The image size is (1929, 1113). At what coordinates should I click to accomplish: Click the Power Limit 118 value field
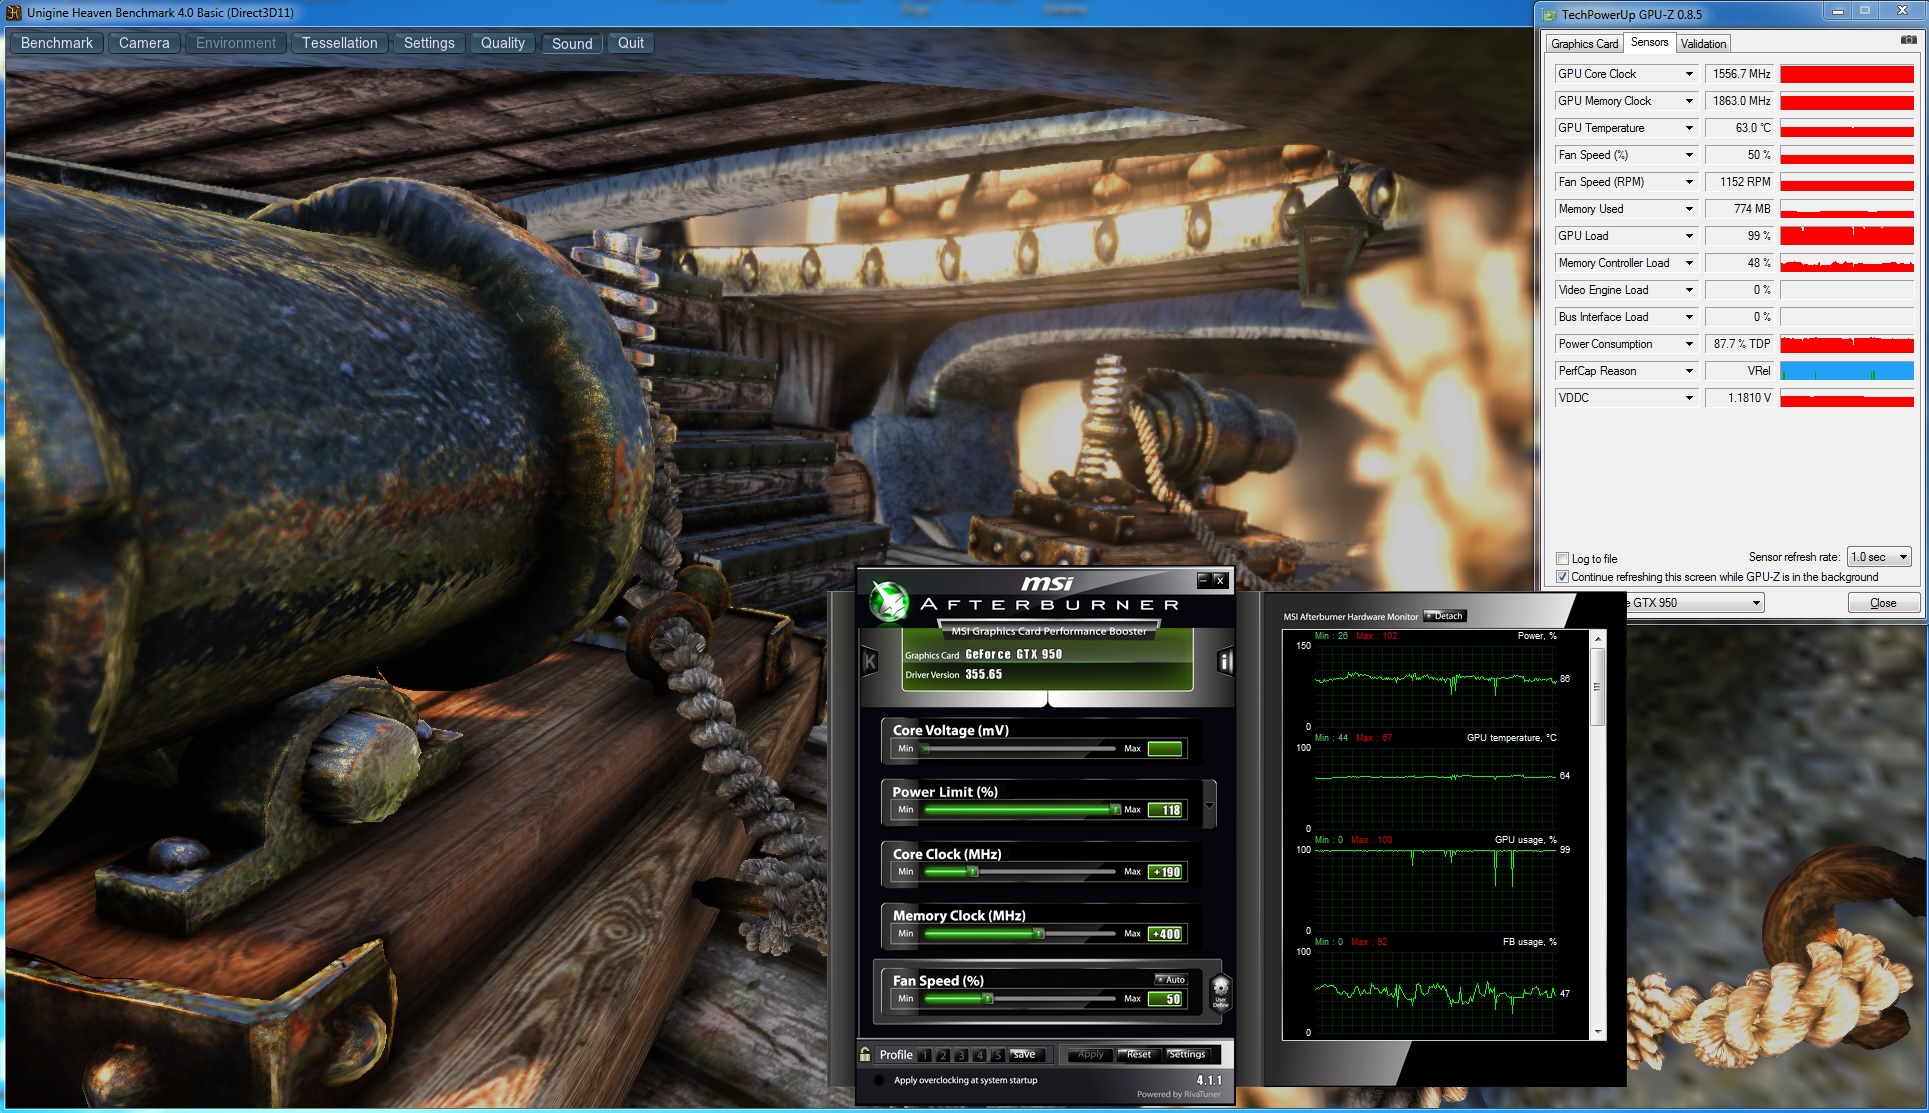coord(1166,810)
